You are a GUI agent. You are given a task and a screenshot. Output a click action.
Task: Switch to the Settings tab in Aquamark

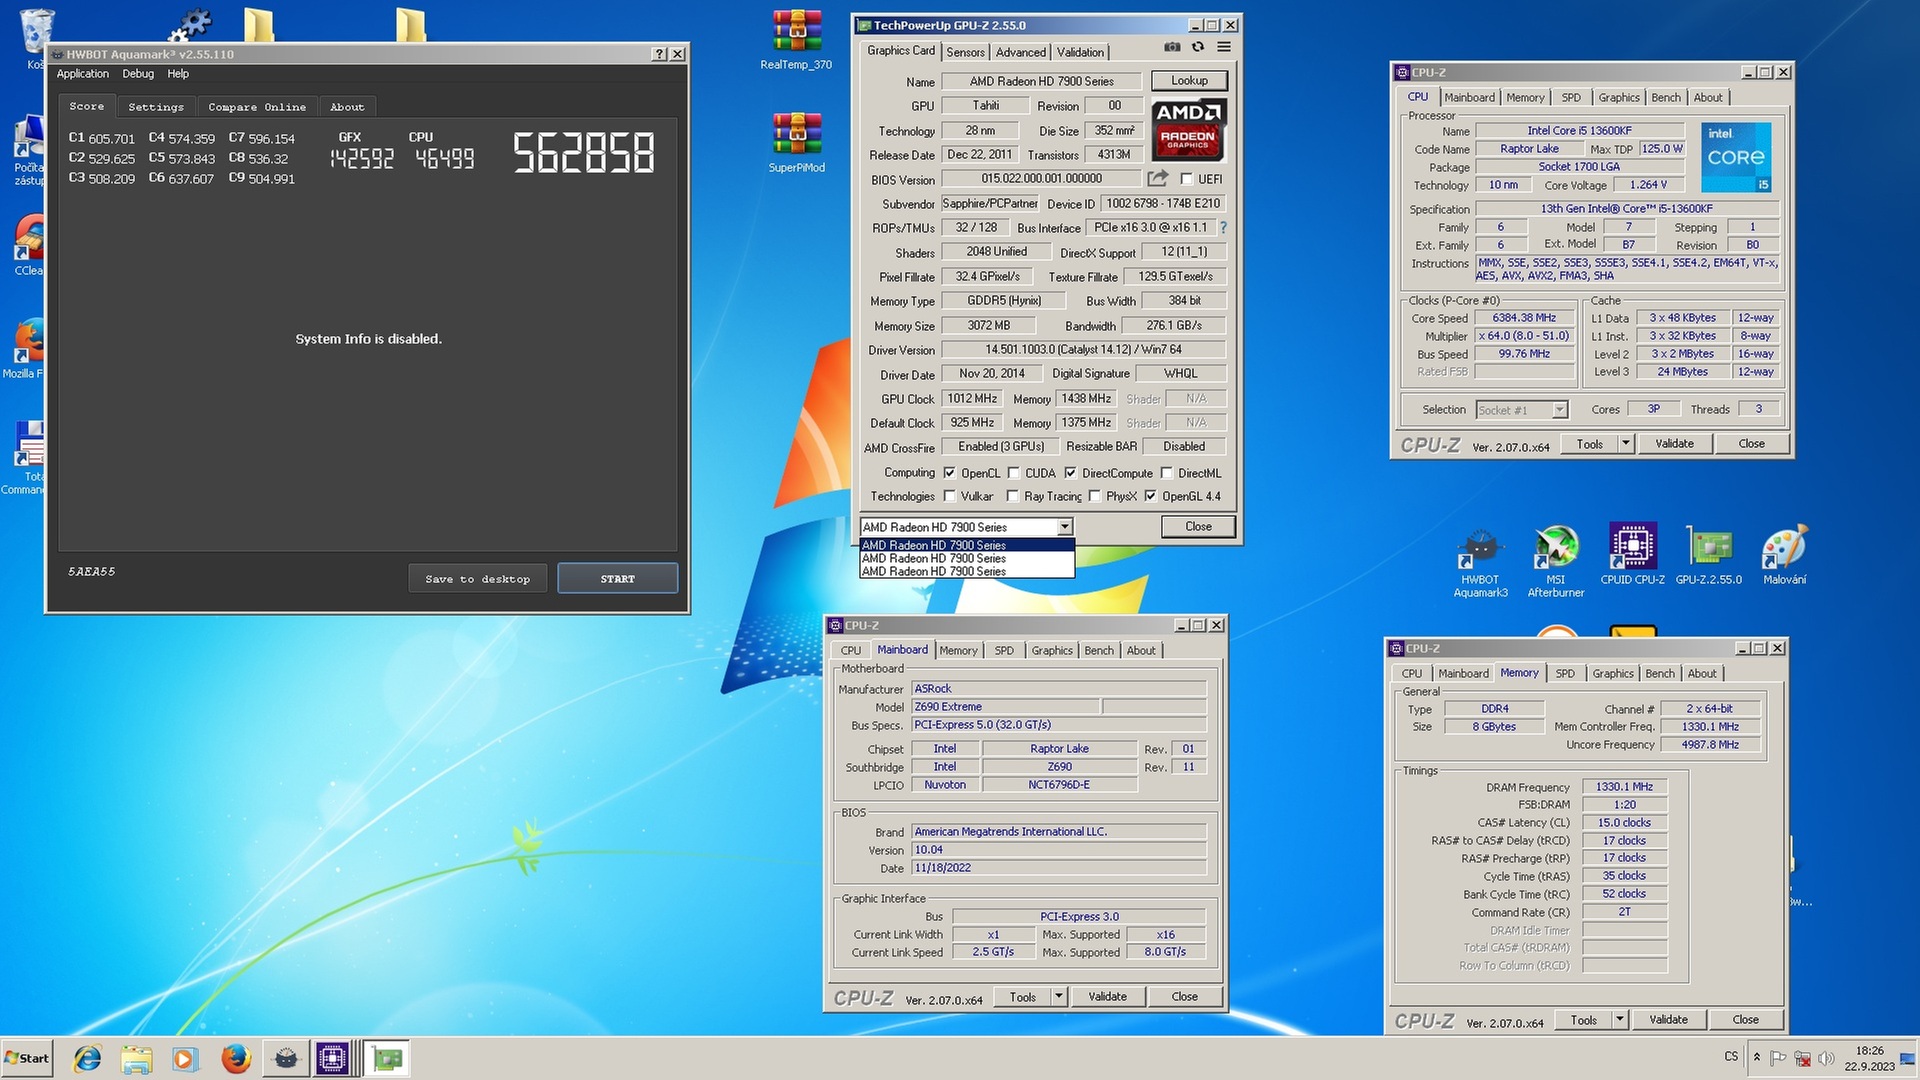[x=156, y=107]
